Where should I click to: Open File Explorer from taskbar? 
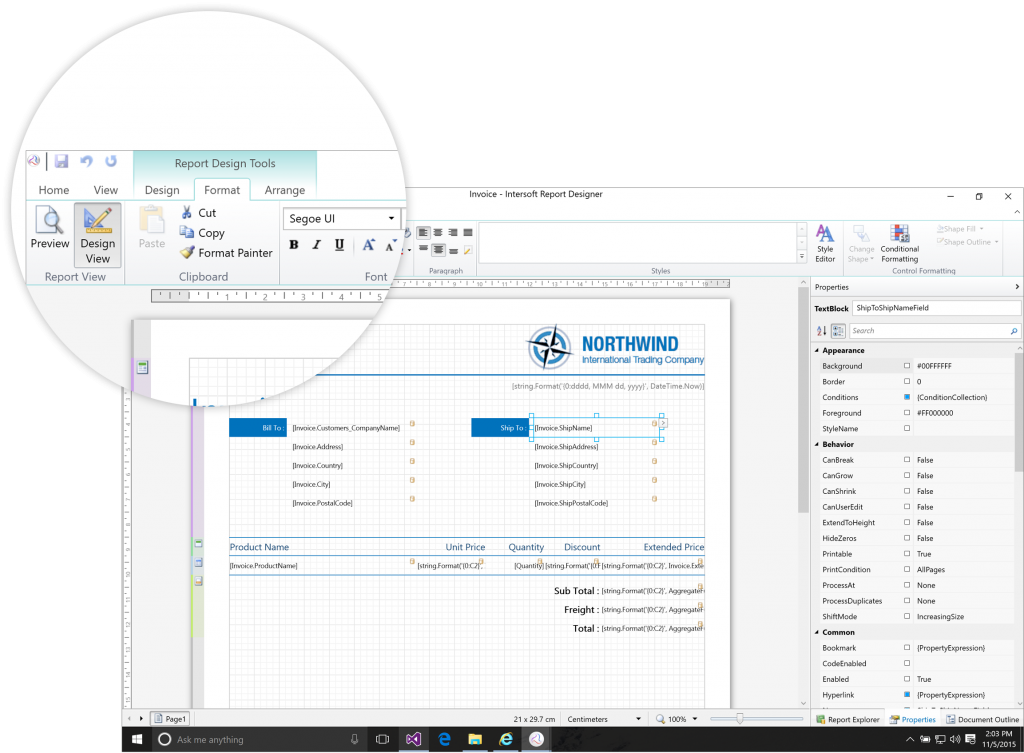coord(475,739)
